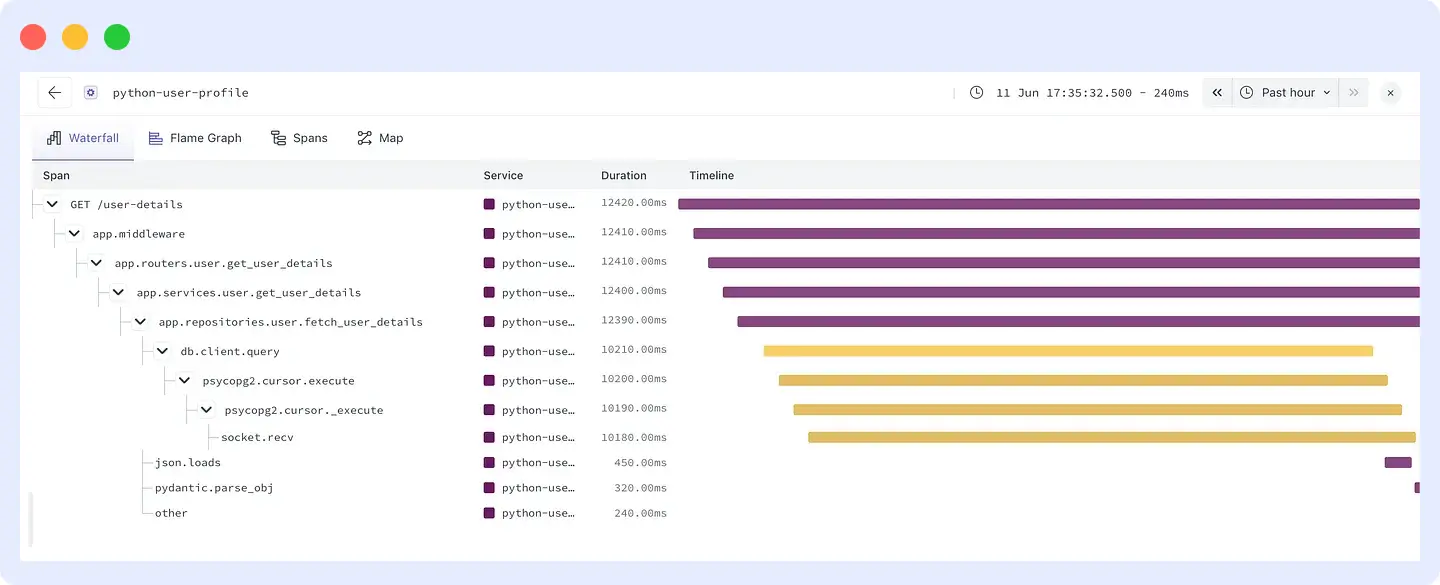The image size is (1440, 585).
Task: Open the Map tab
Action: 380,138
